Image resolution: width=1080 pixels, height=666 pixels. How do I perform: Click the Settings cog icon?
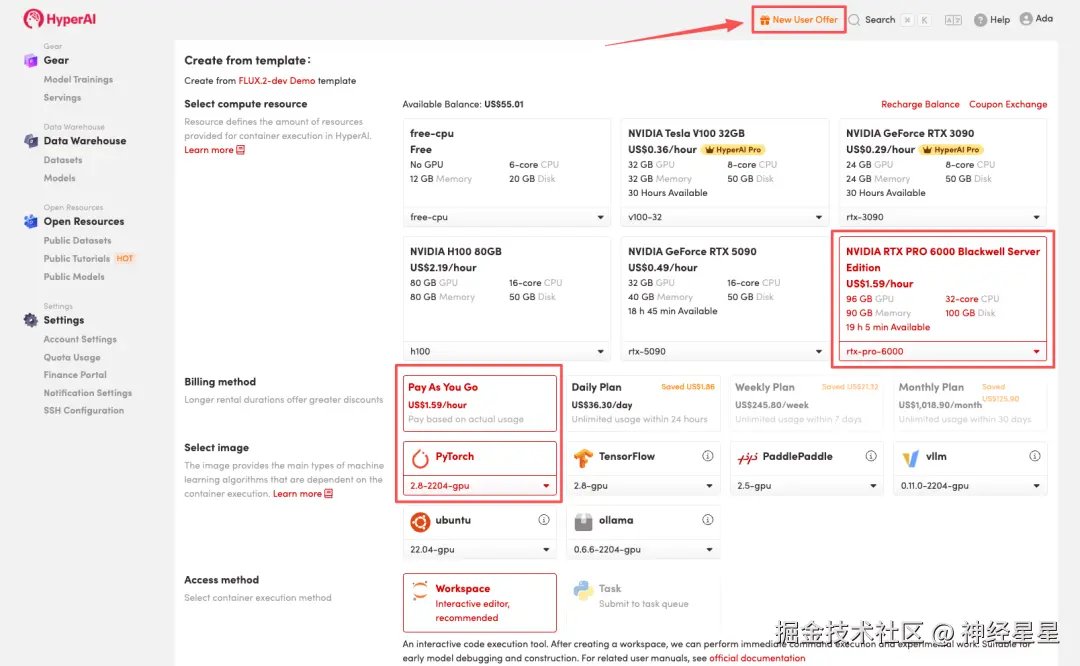[x=30, y=320]
